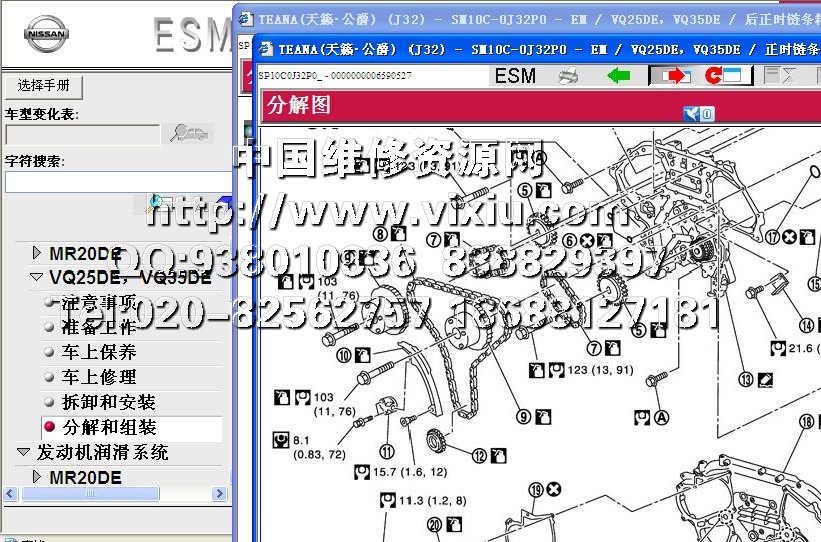This screenshot has width=821, height=542.
Task: Open the 拆卸和安装 tree item
Action: [x=108, y=402]
